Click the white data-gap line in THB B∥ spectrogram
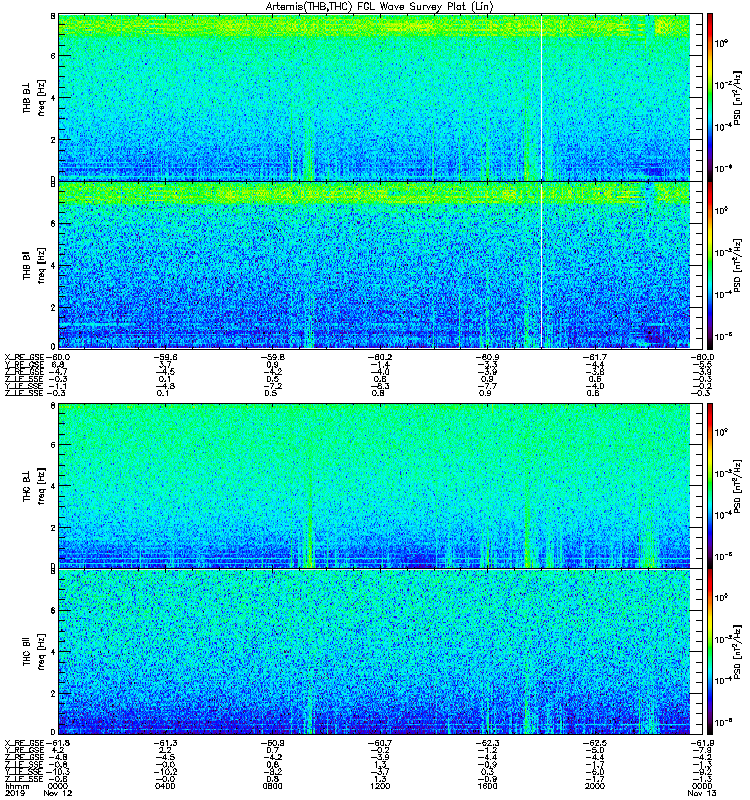The width and height of the screenshot is (750, 800). (x=541, y=265)
